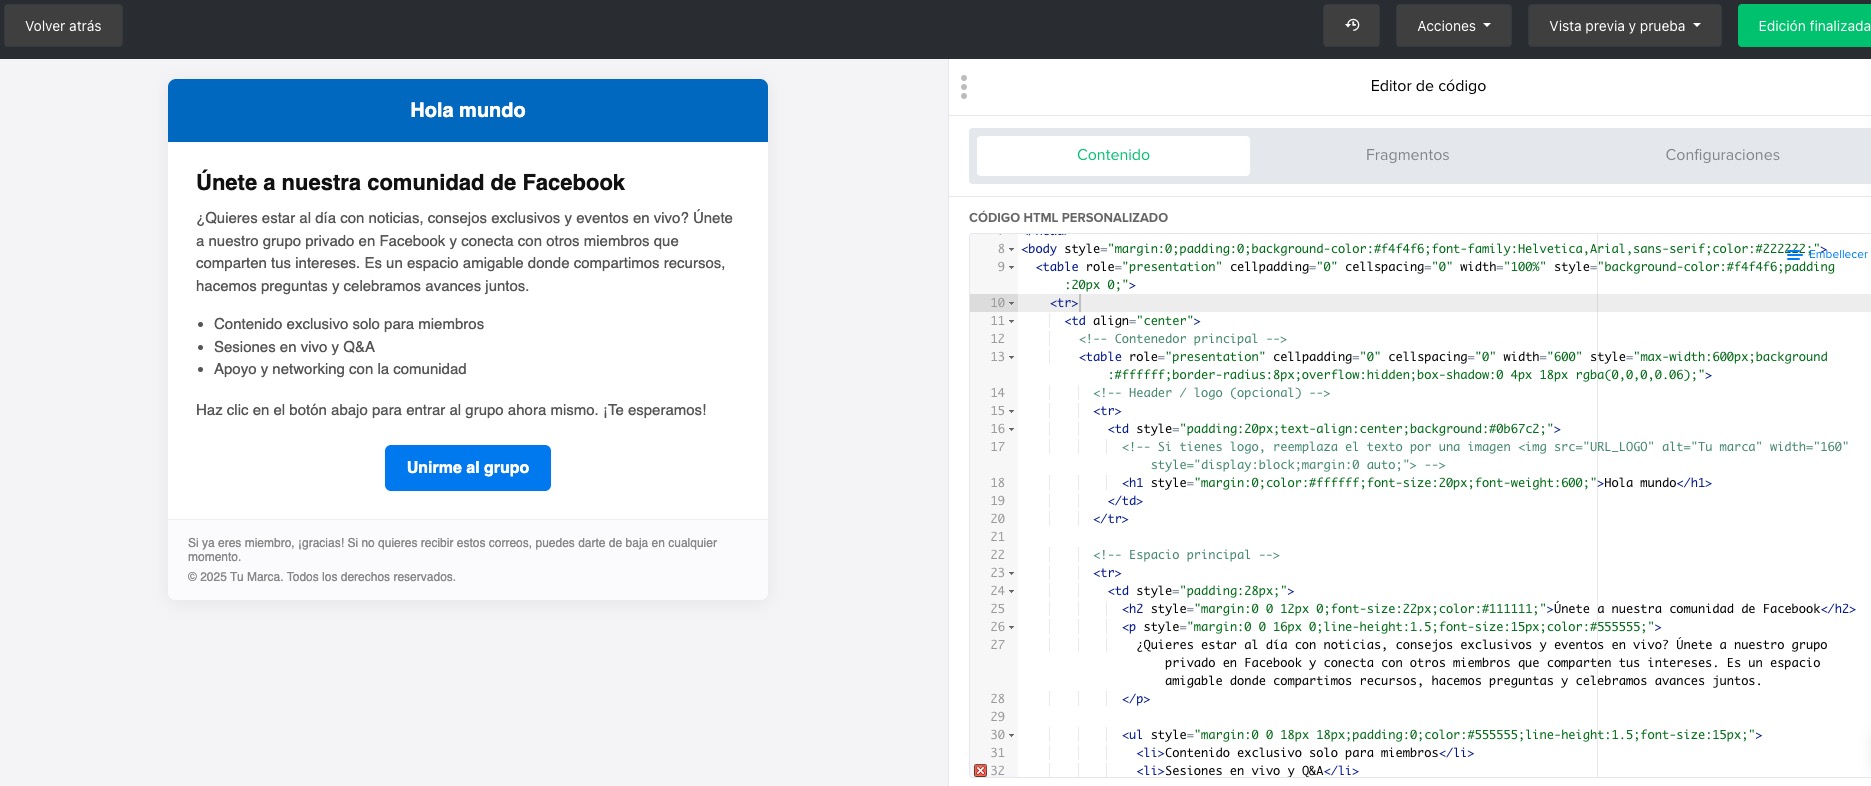The height and width of the screenshot is (786, 1871).
Task: Click bullet Contenido exclusivo solo para miembros
Action: coord(349,324)
